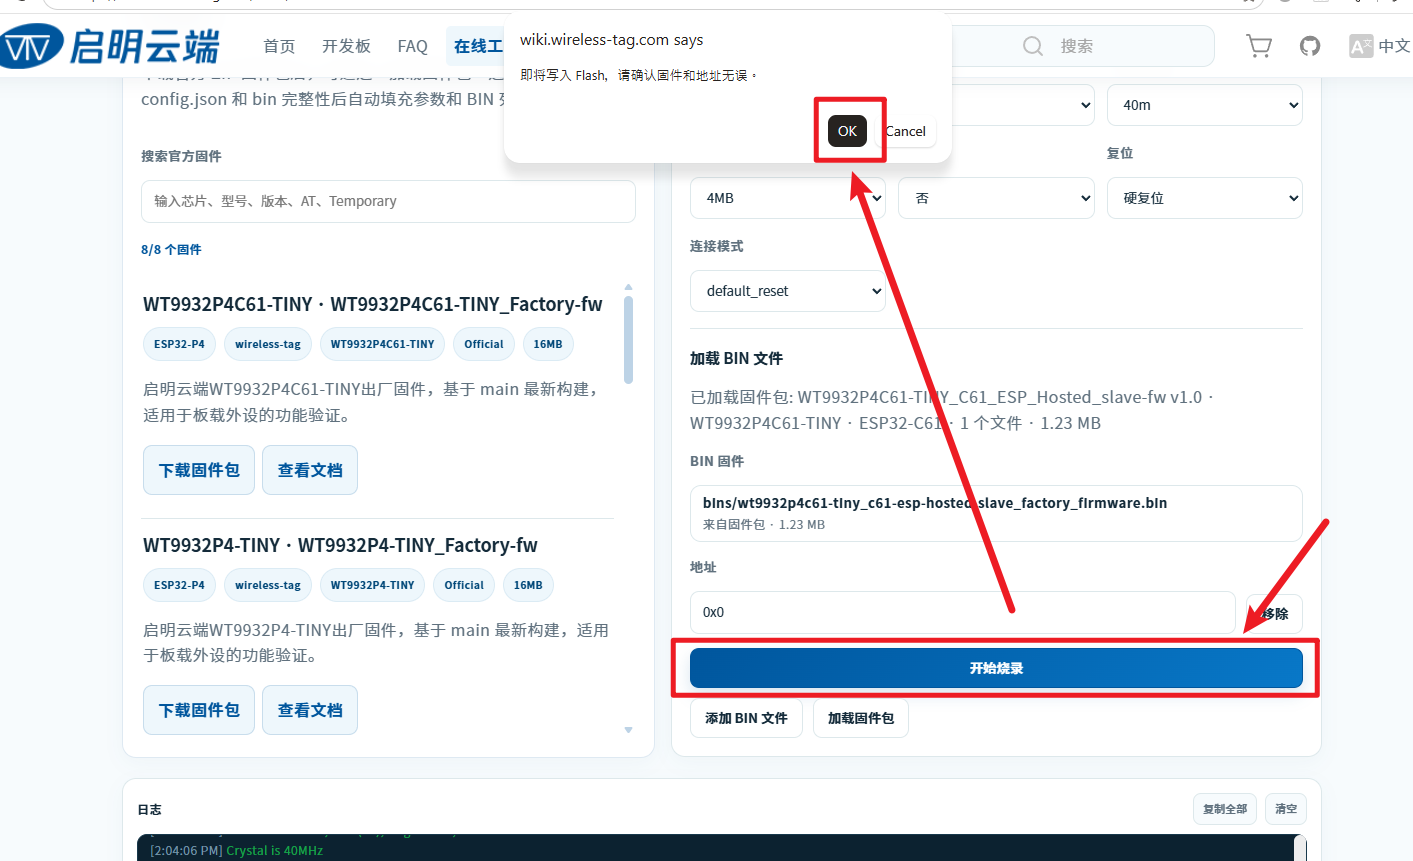Click 加载固件包 button
The image size is (1413, 861).
pos(861,718)
